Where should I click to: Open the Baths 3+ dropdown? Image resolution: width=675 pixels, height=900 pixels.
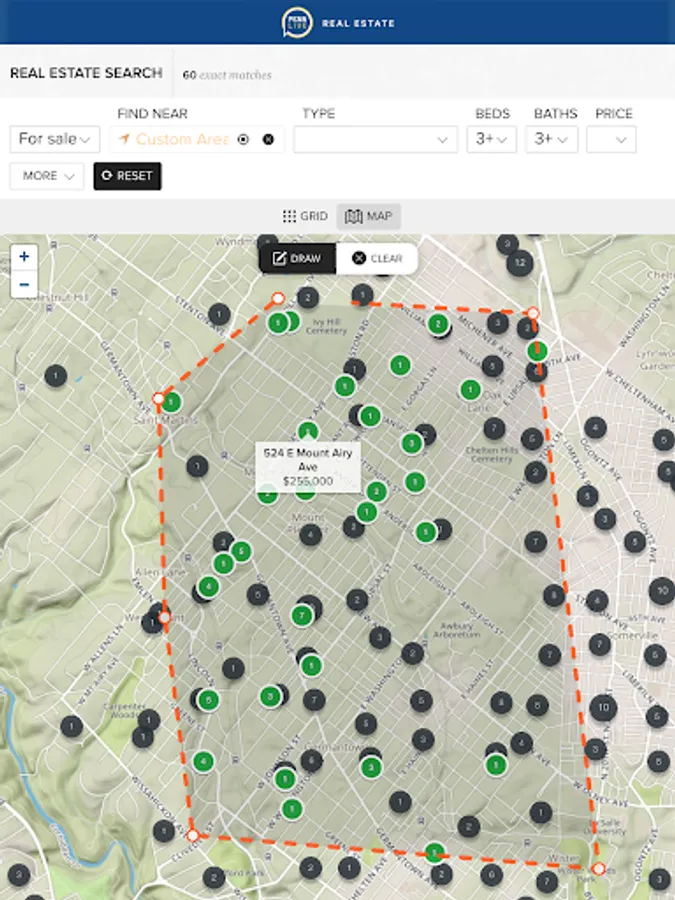pos(551,139)
